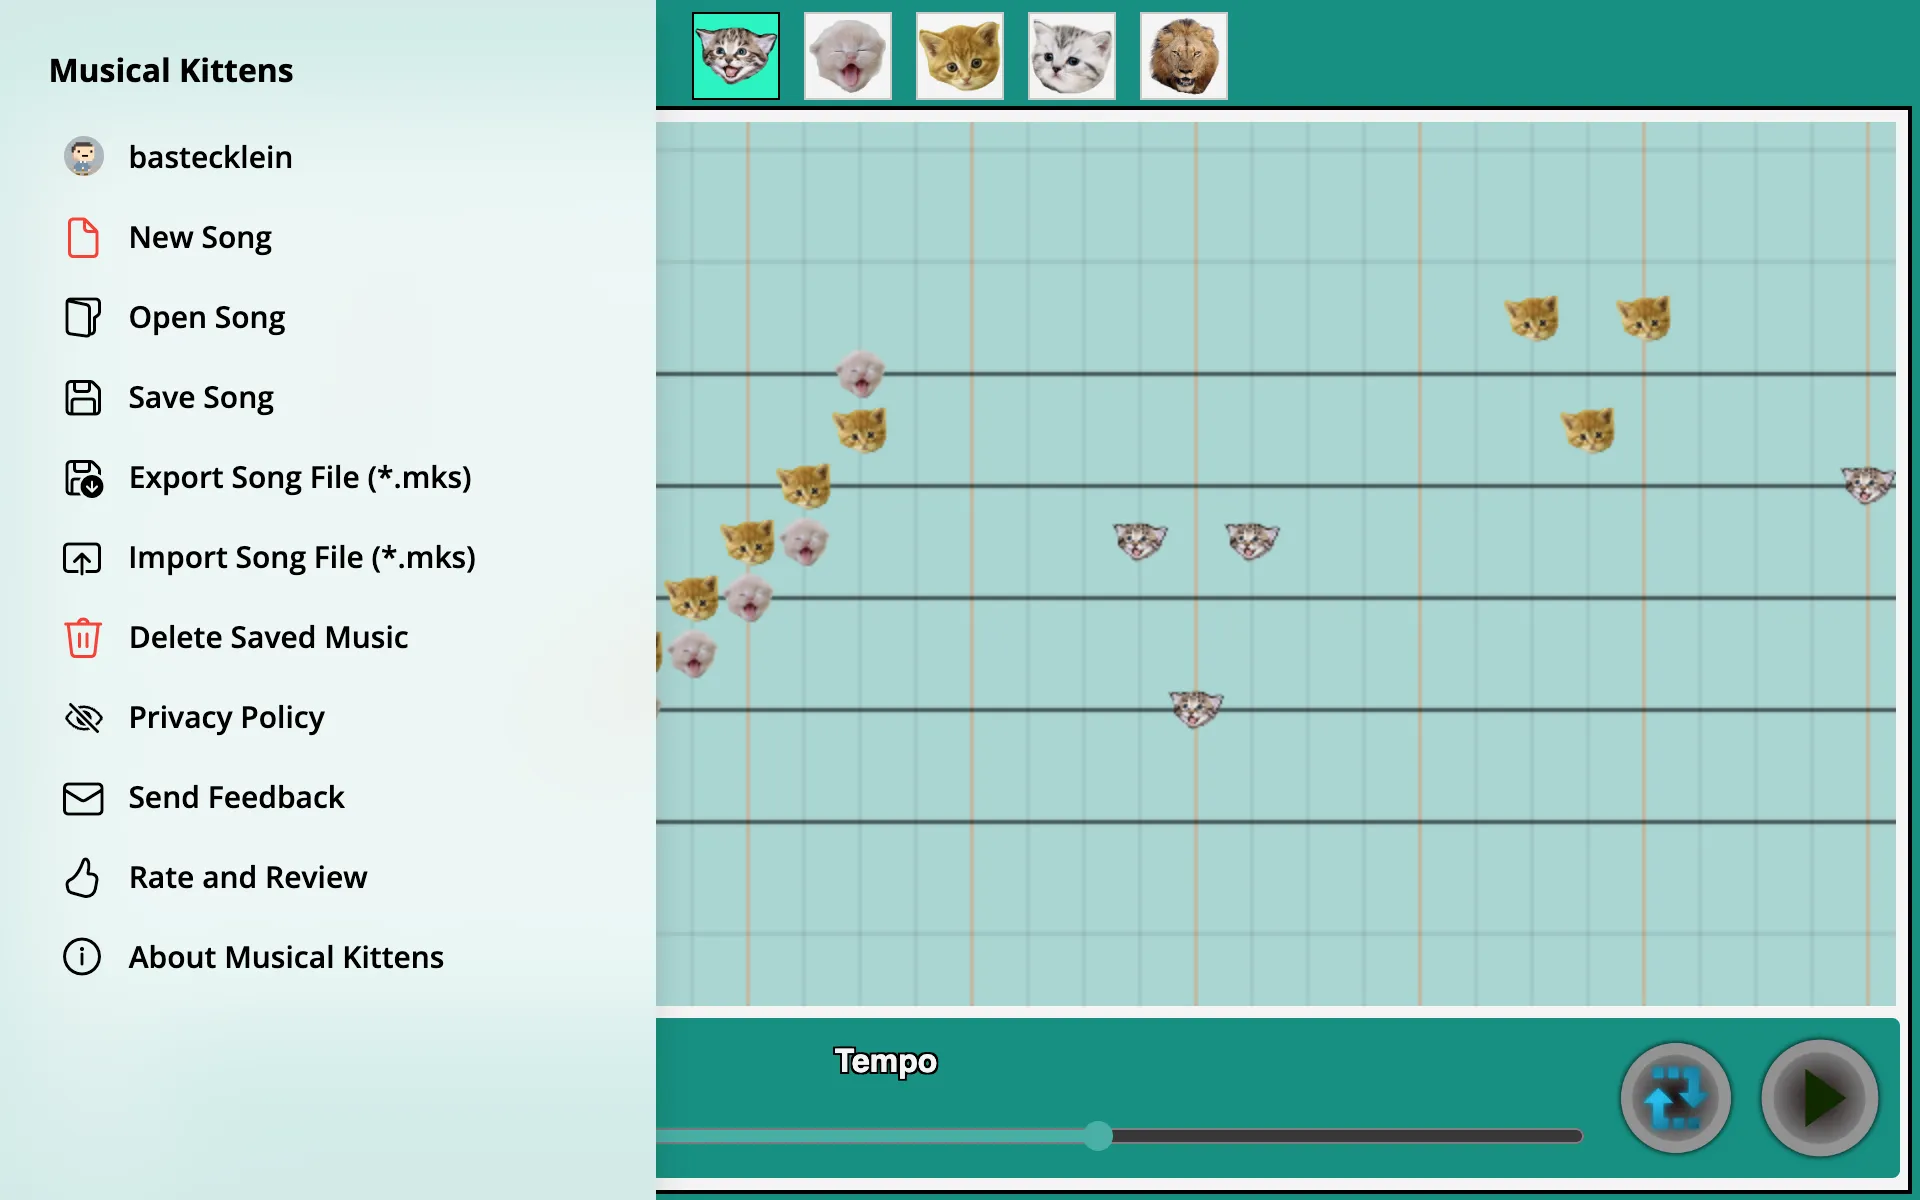Click New Song to create composition
This screenshot has width=1920, height=1200.
point(200,236)
